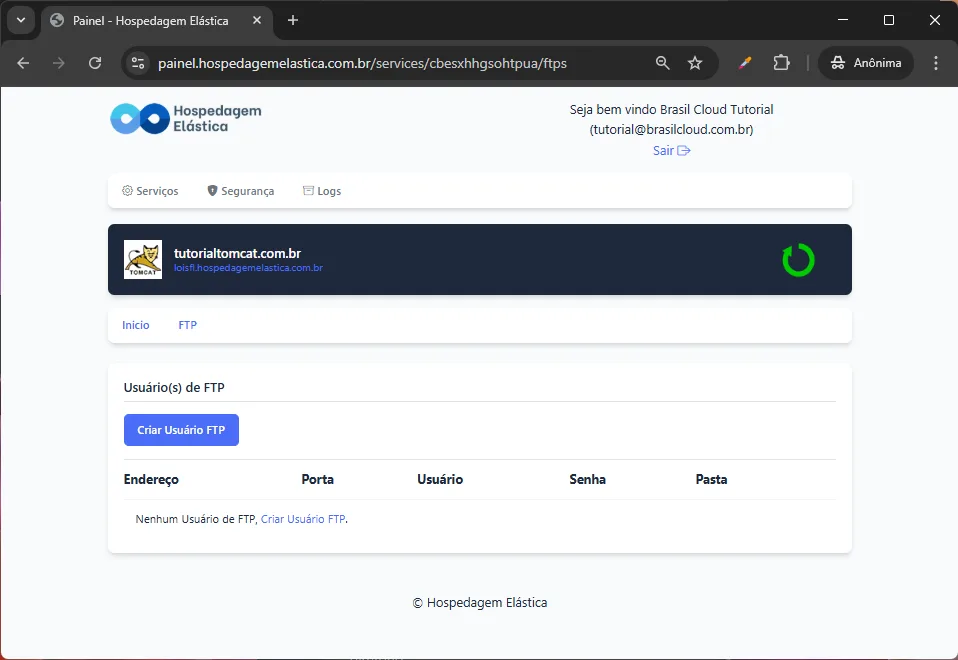The image size is (958, 660).
Task: Click the tutorial@brasilcloud.com.br email text
Action: click(671, 130)
